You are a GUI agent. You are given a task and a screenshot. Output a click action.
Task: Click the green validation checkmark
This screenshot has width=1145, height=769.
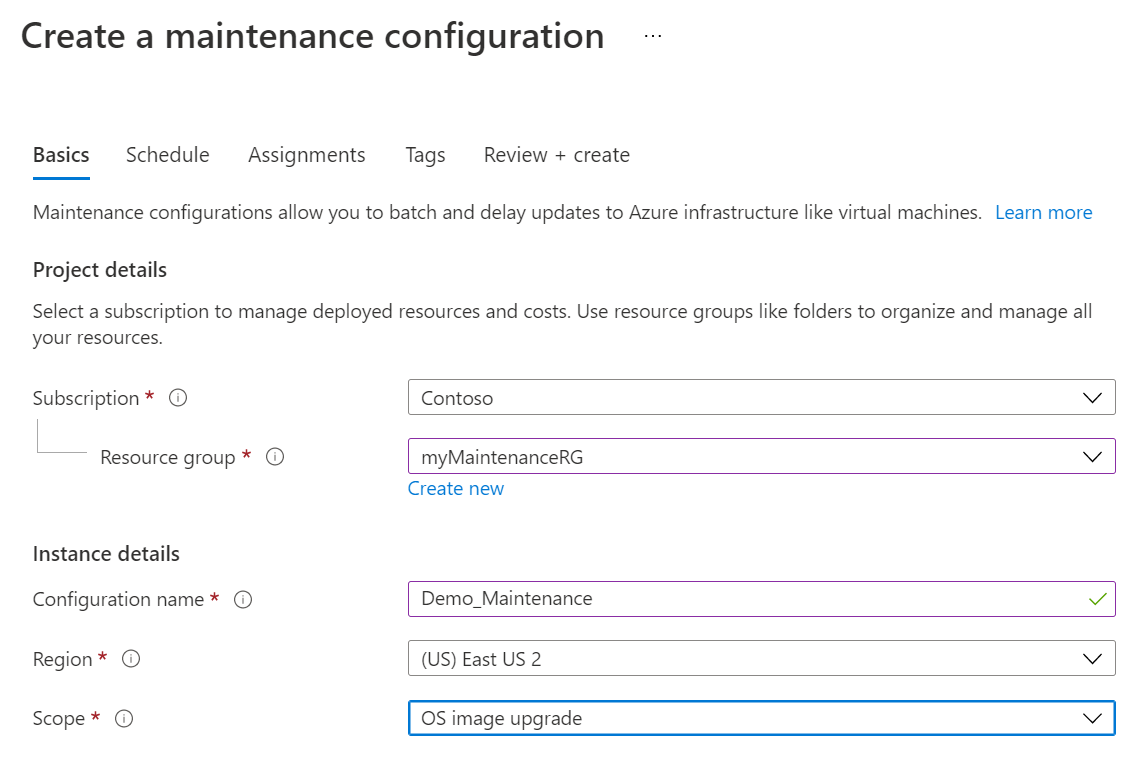pos(1098,599)
